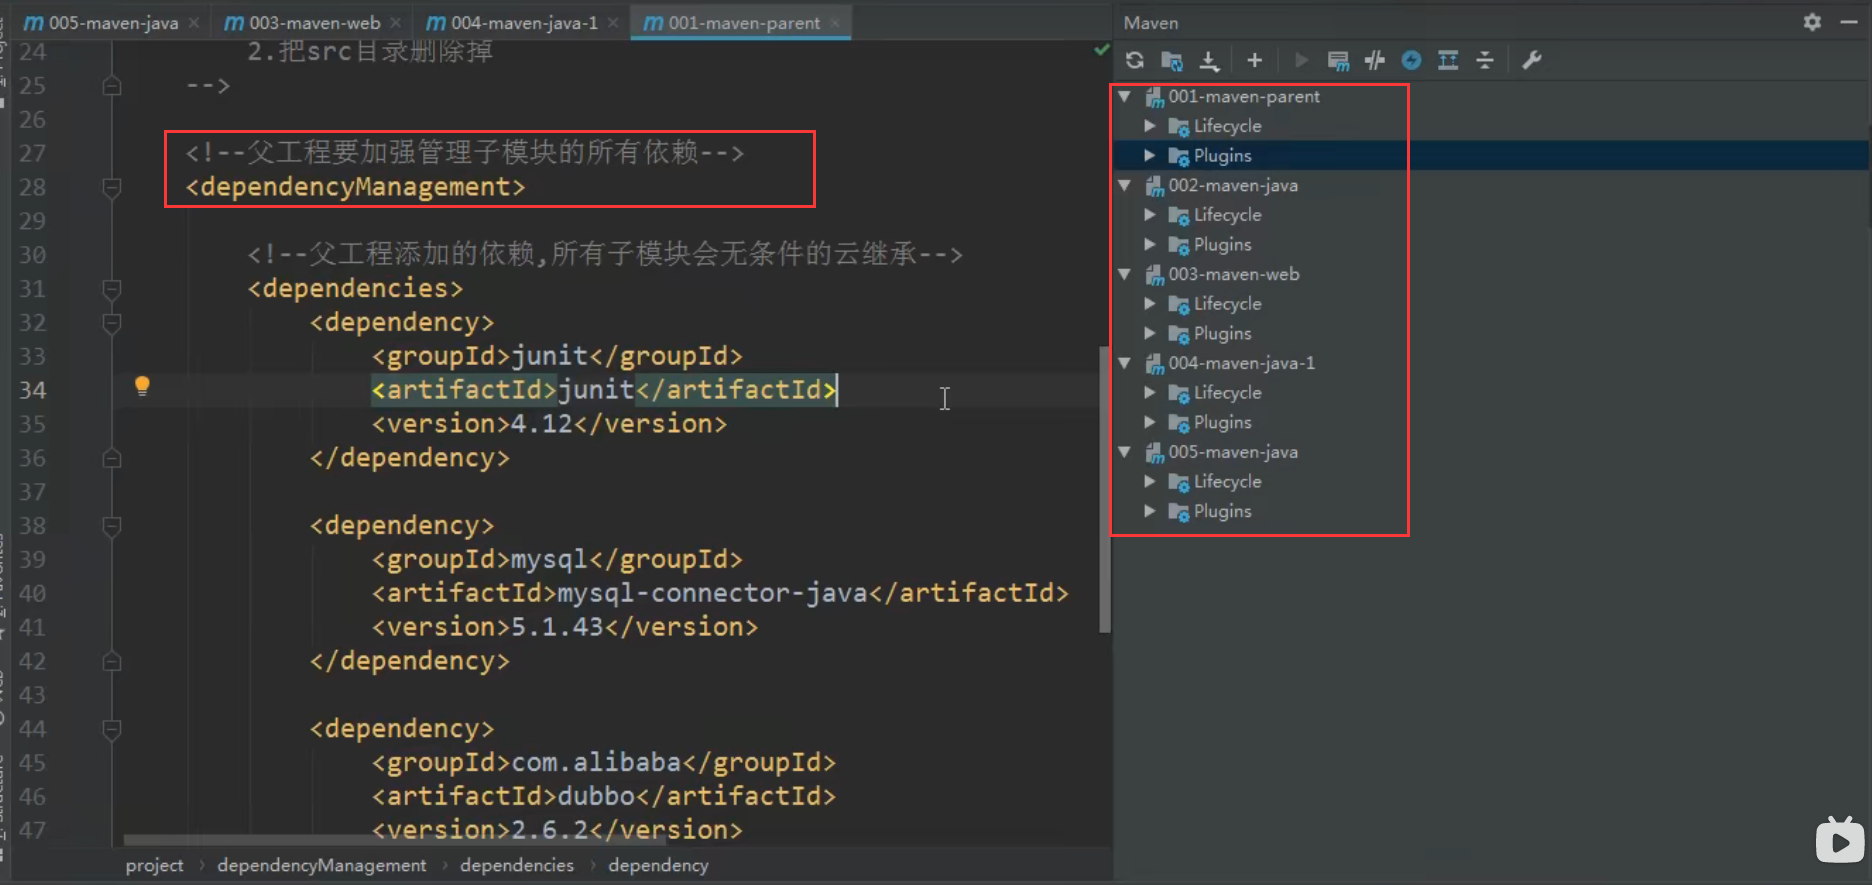Click dependencies breadcrumb

tap(517, 865)
